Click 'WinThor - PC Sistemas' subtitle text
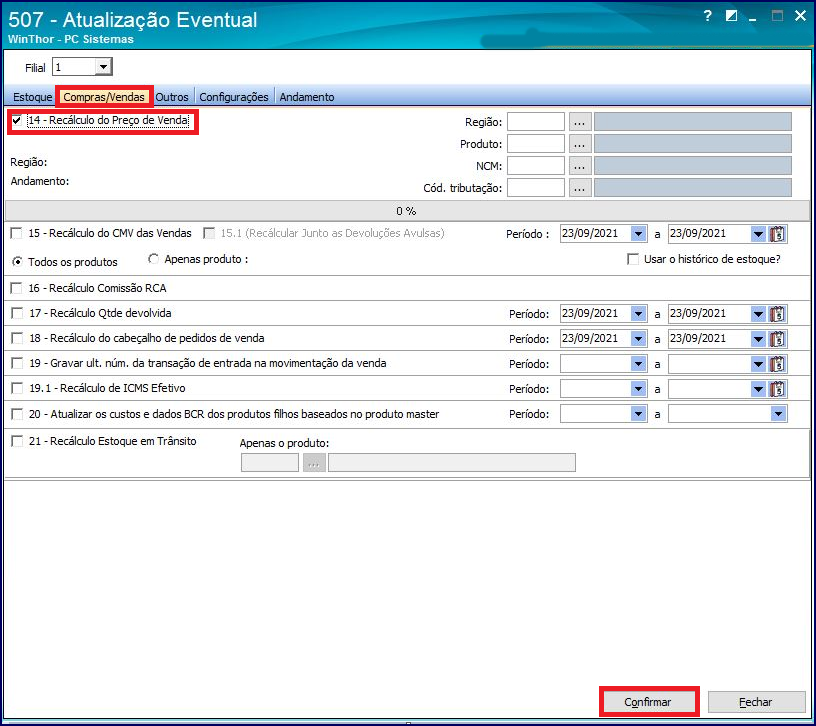 71,39
